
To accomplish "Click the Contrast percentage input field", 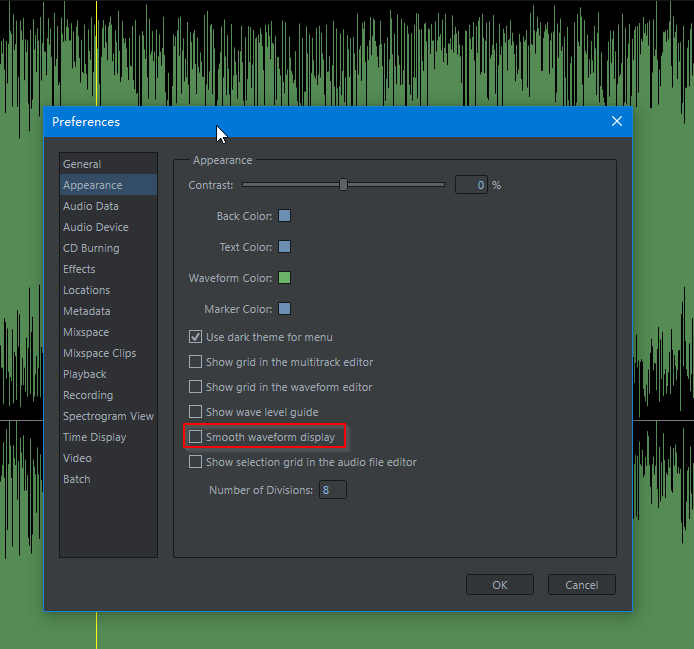I will click(470, 185).
